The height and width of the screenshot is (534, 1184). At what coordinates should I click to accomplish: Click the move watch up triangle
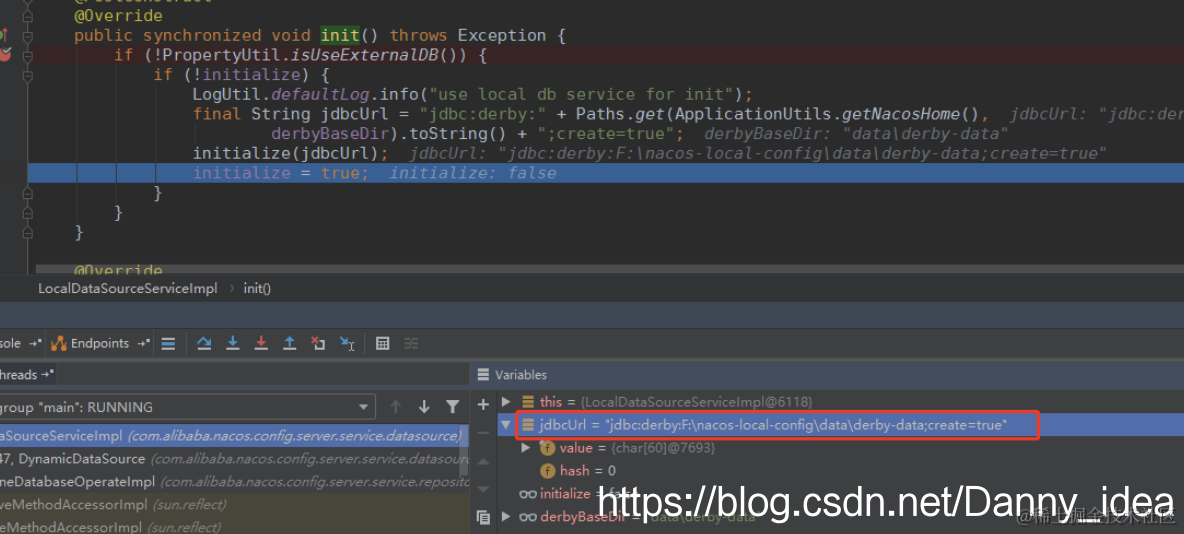[x=483, y=461]
